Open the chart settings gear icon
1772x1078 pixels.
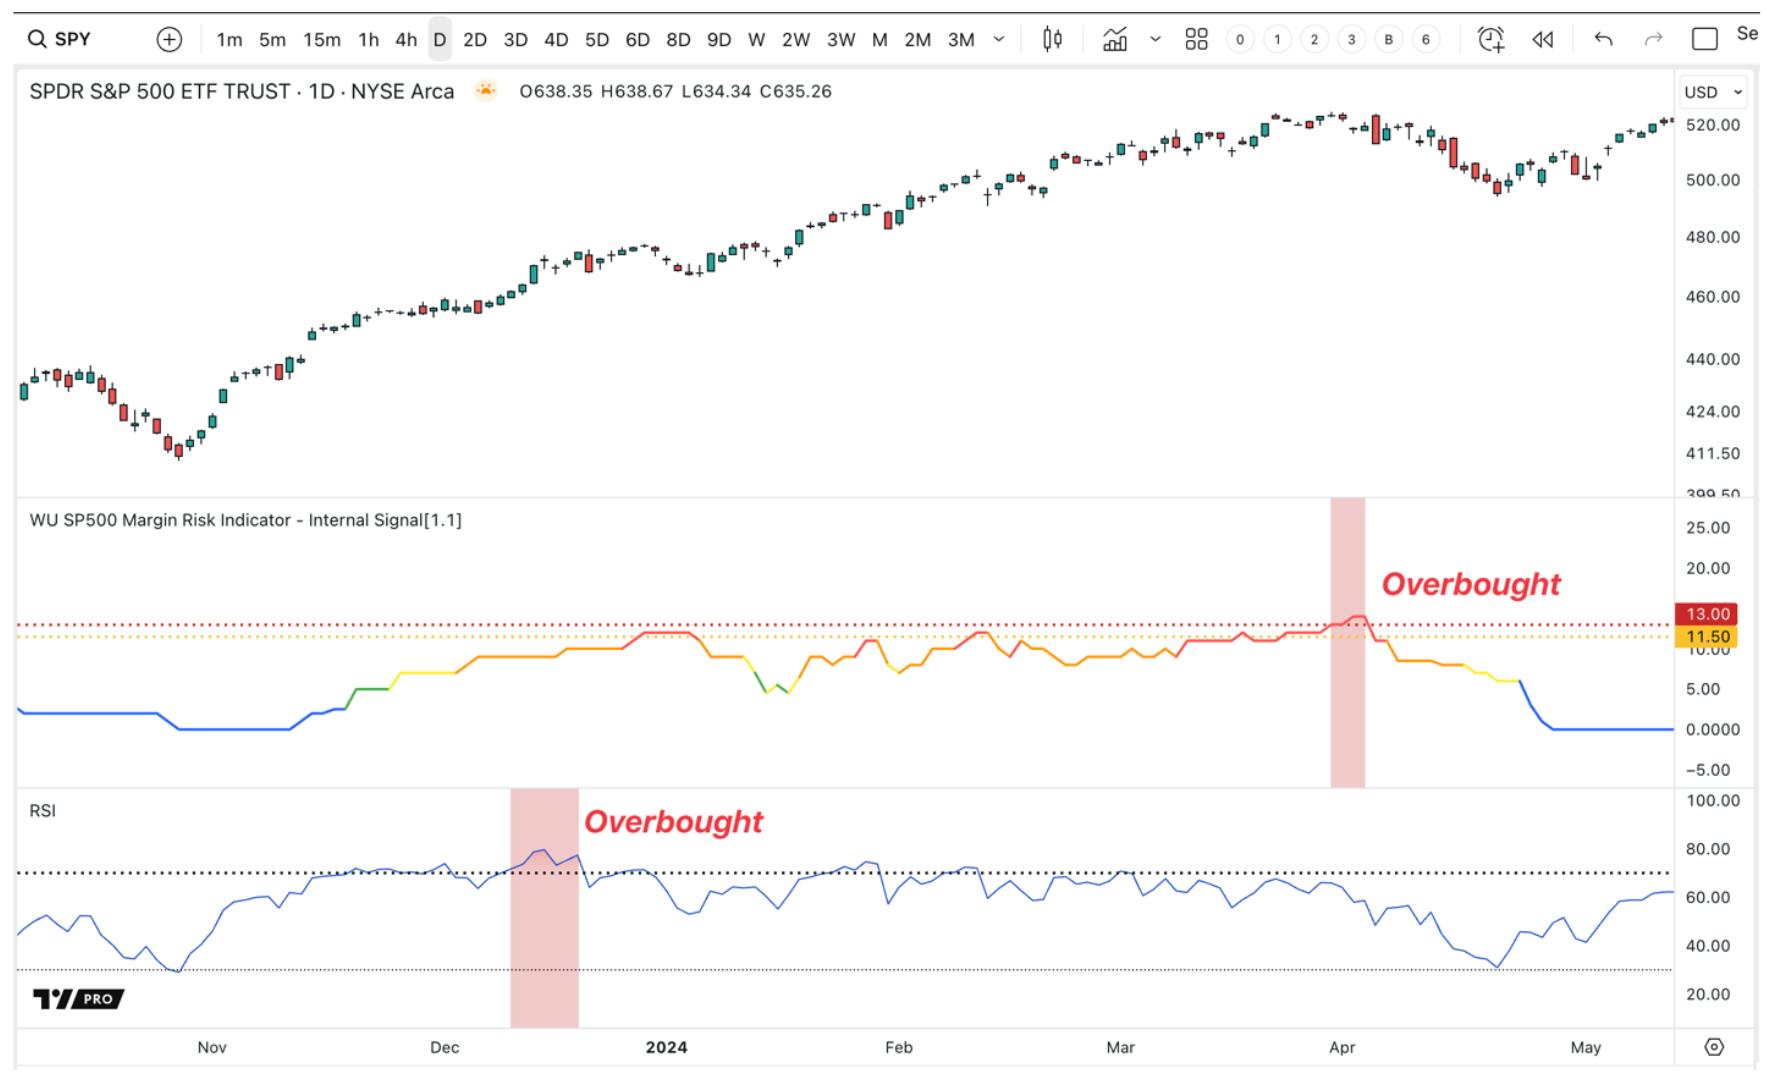coord(1714,1047)
